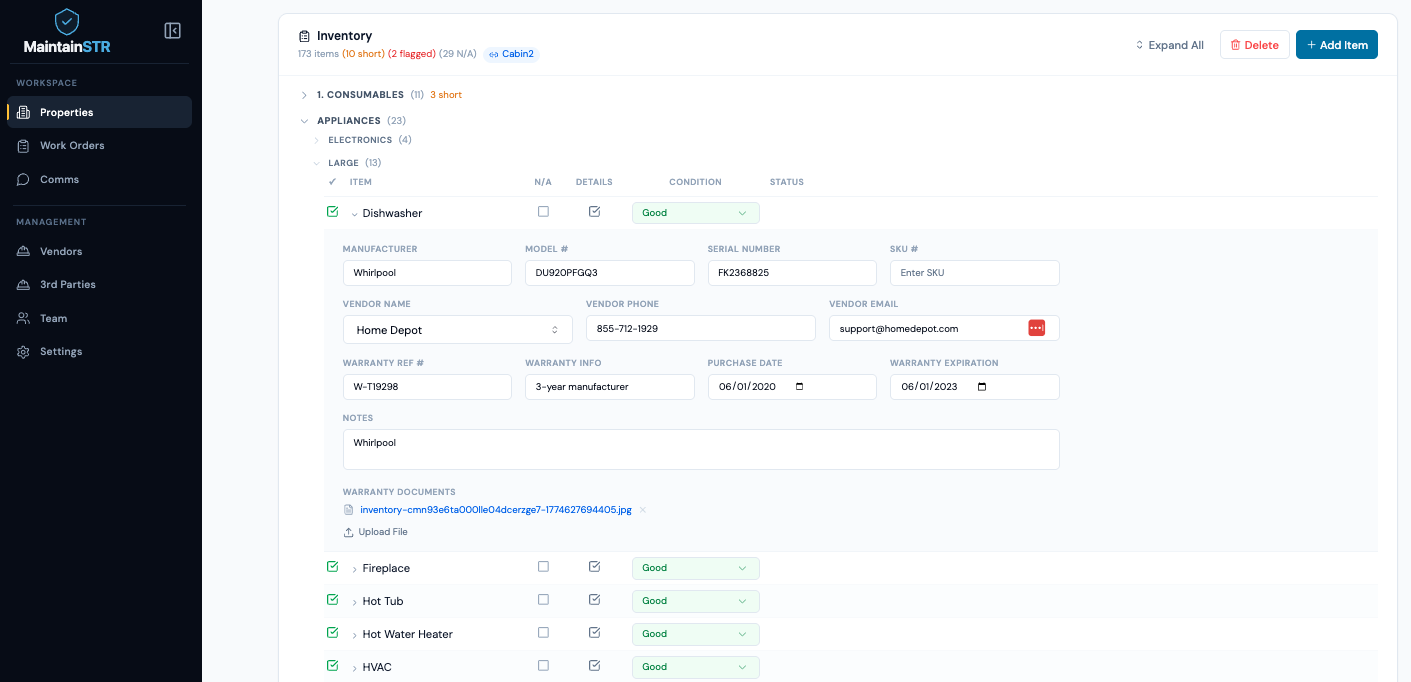
Task: Click the Comms chat bubble icon
Action: (x=23, y=180)
